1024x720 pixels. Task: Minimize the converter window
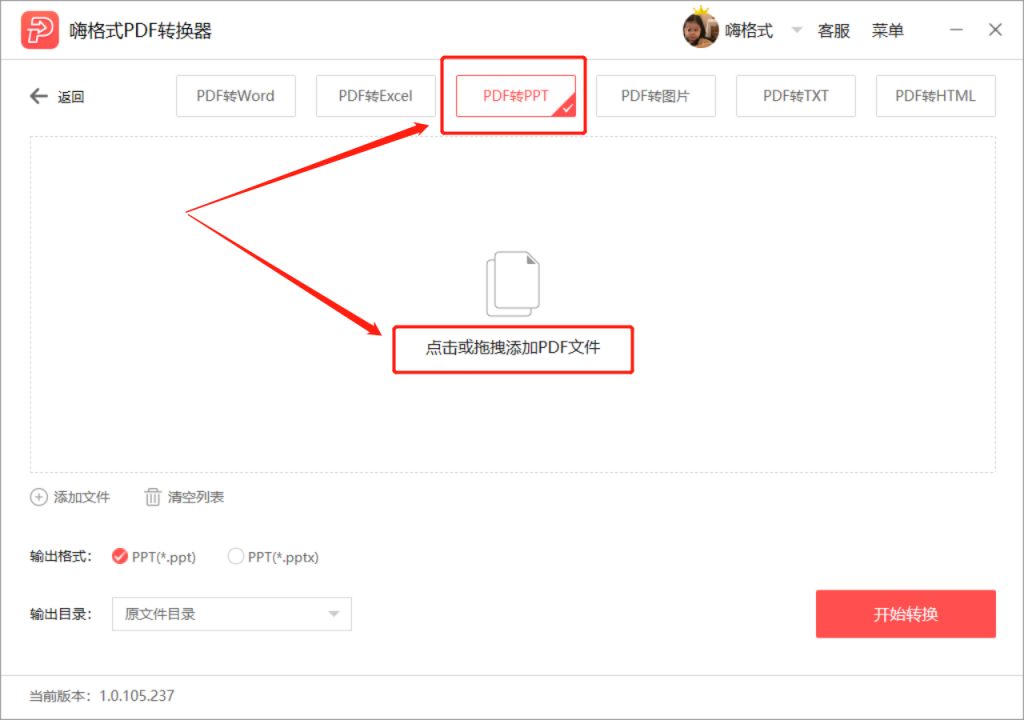click(x=956, y=30)
